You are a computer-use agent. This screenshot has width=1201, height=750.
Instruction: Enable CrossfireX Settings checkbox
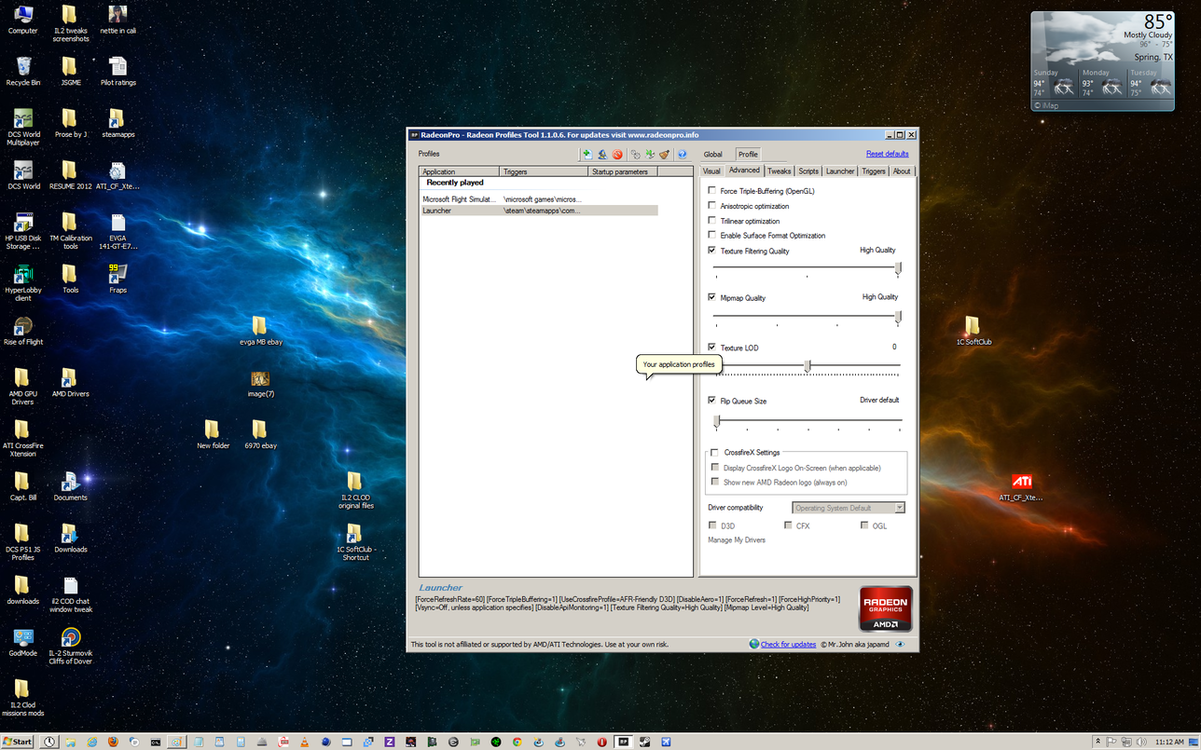point(714,452)
